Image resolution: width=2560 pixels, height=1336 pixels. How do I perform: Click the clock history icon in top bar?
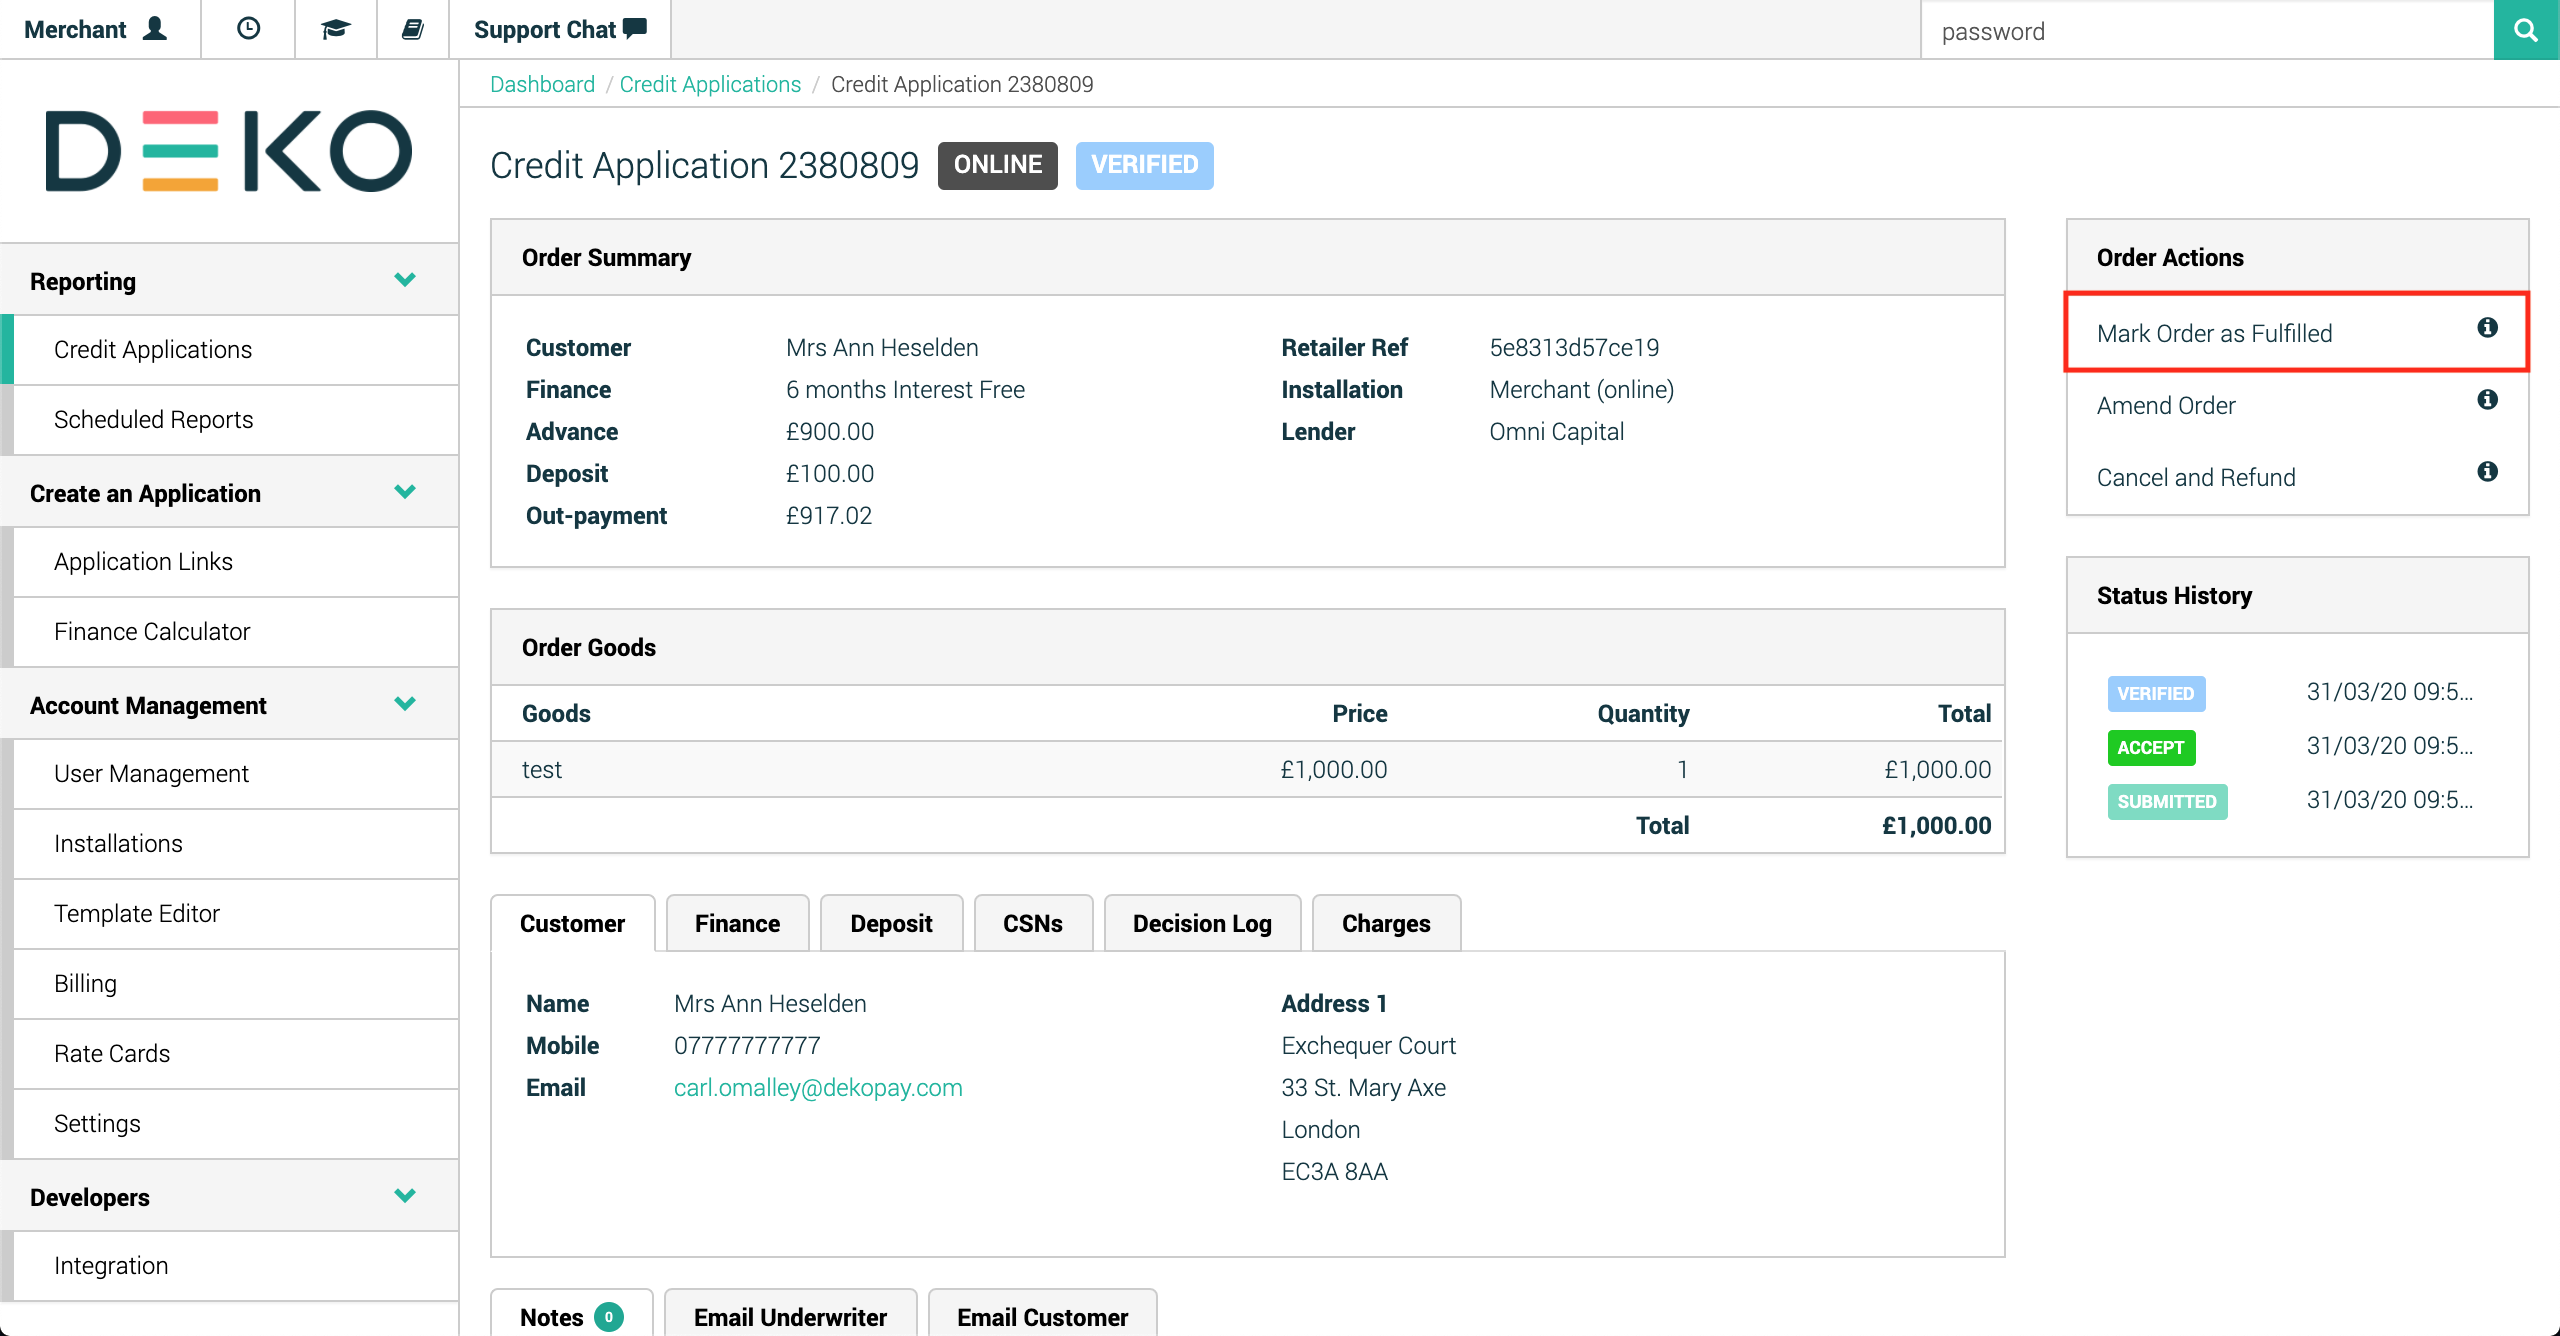pos(248,29)
